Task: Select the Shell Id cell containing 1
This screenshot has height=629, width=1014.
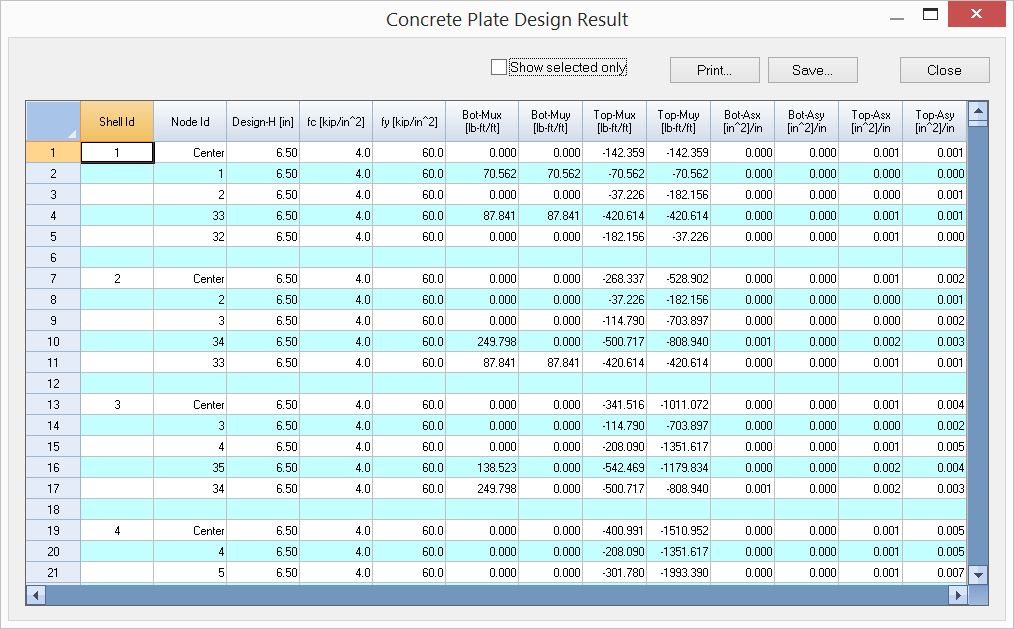Action: tap(116, 153)
